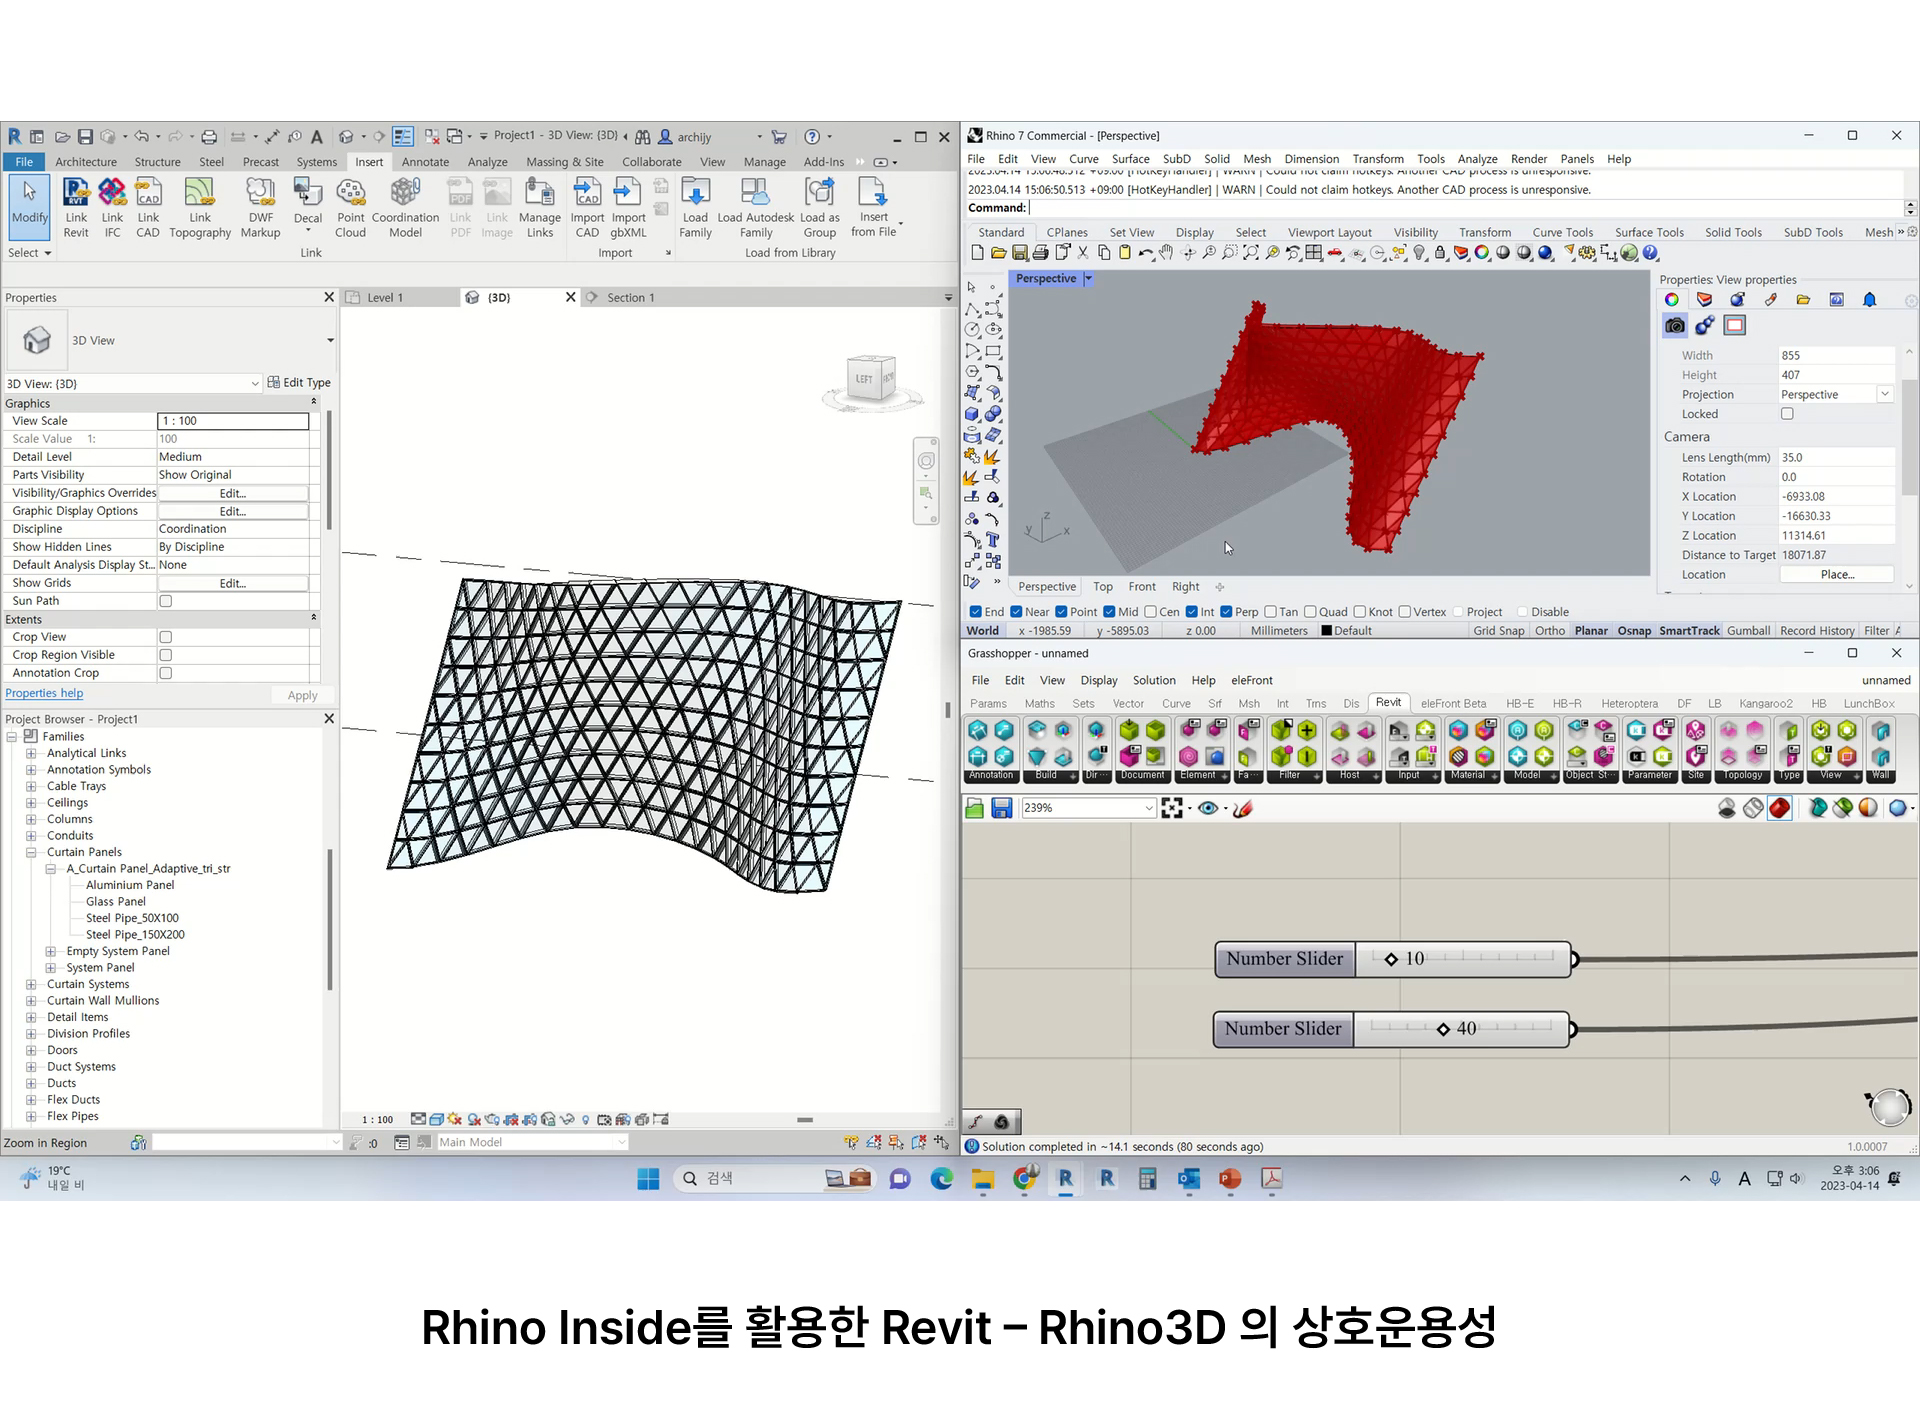Open 3D View type selector dropdown
The height and width of the screenshot is (1408, 1920).
coord(330,341)
